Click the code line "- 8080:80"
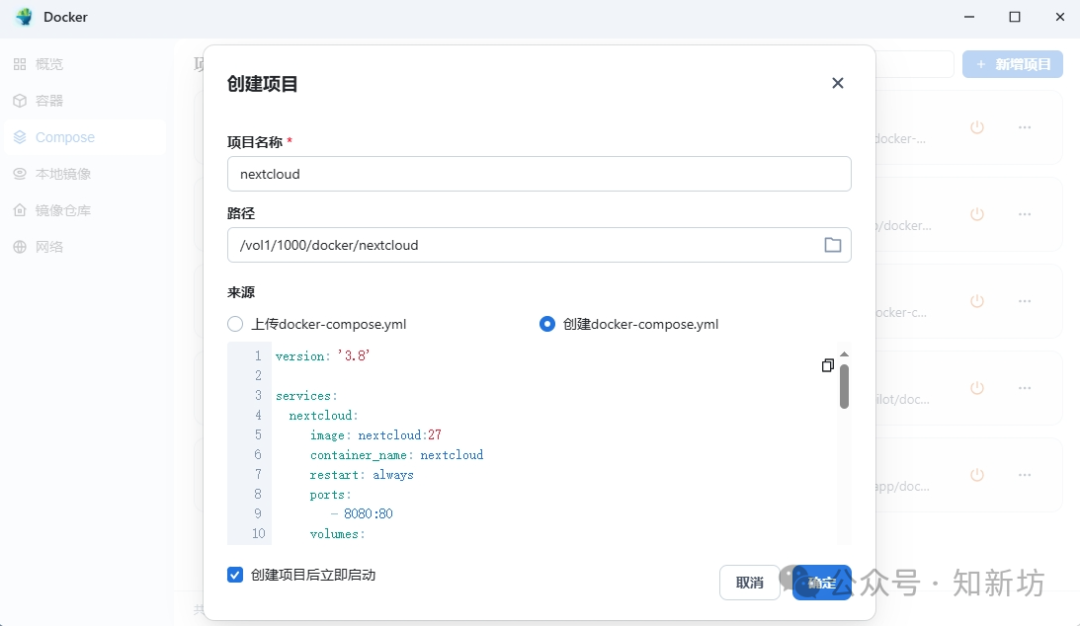1080x626 pixels. coord(362,514)
